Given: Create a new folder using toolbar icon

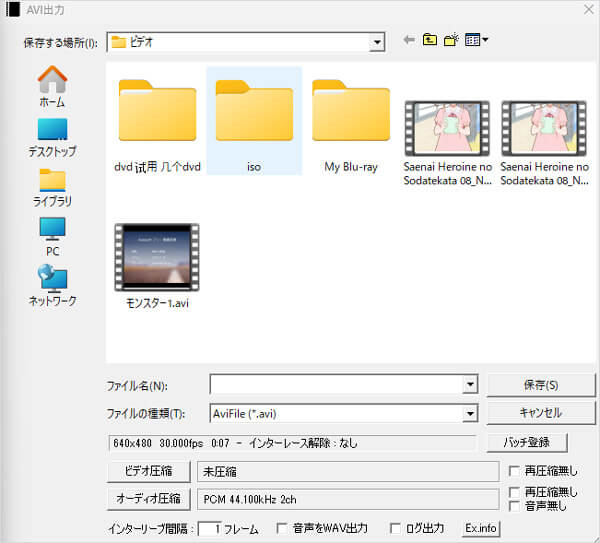Looking at the screenshot, I should [452, 40].
